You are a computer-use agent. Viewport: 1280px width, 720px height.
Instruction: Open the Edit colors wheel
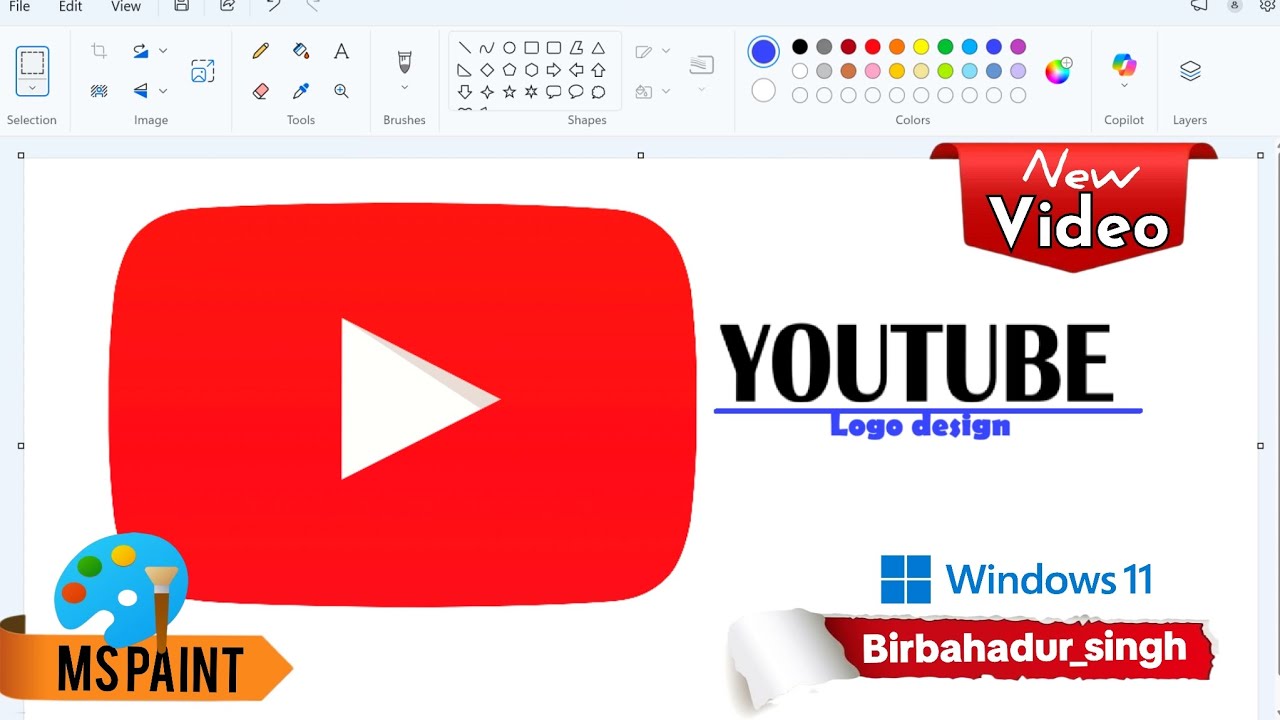pyautogui.click(x=1058, y=71)
